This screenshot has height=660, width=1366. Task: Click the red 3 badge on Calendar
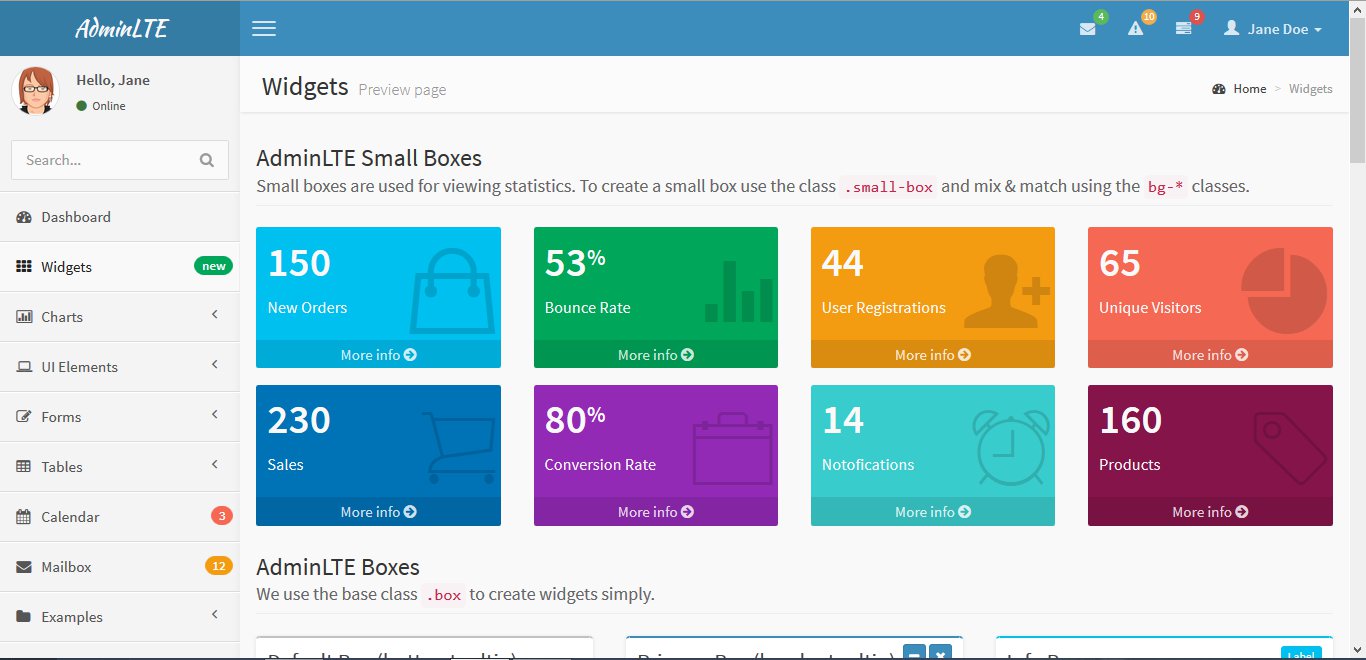pos(222,516)
